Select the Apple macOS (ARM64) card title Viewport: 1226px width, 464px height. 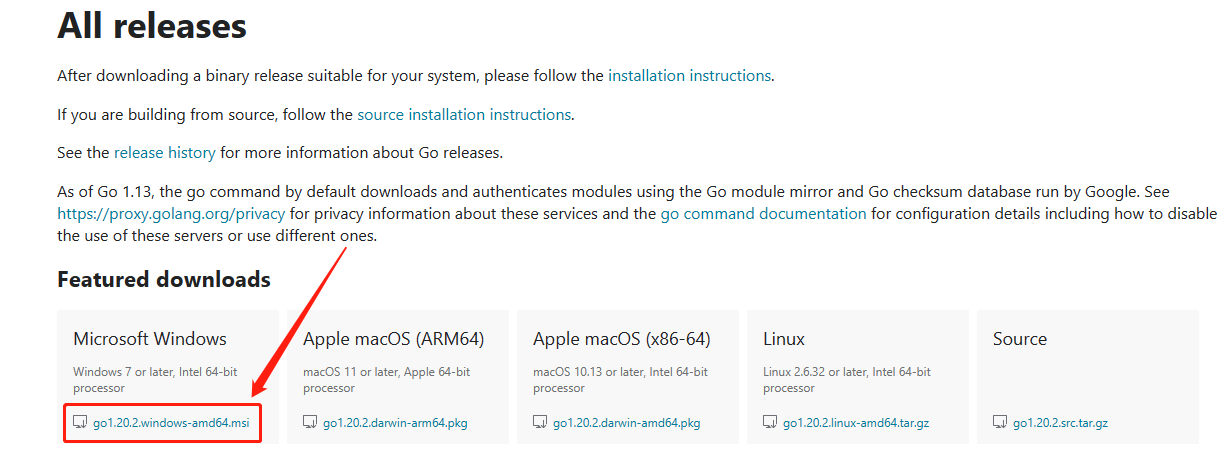point(394,339)
